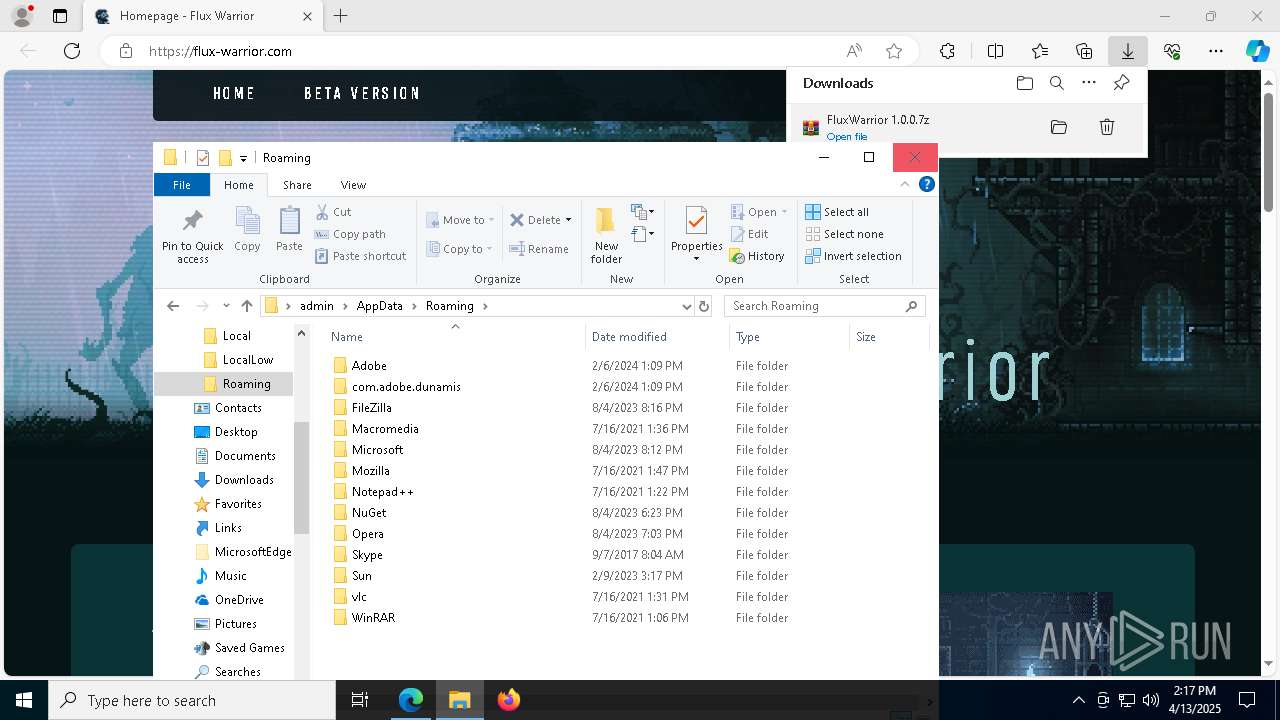Switch to the View ribbon tab
This screenshot has height=720, width=1280.
[353, 185]
